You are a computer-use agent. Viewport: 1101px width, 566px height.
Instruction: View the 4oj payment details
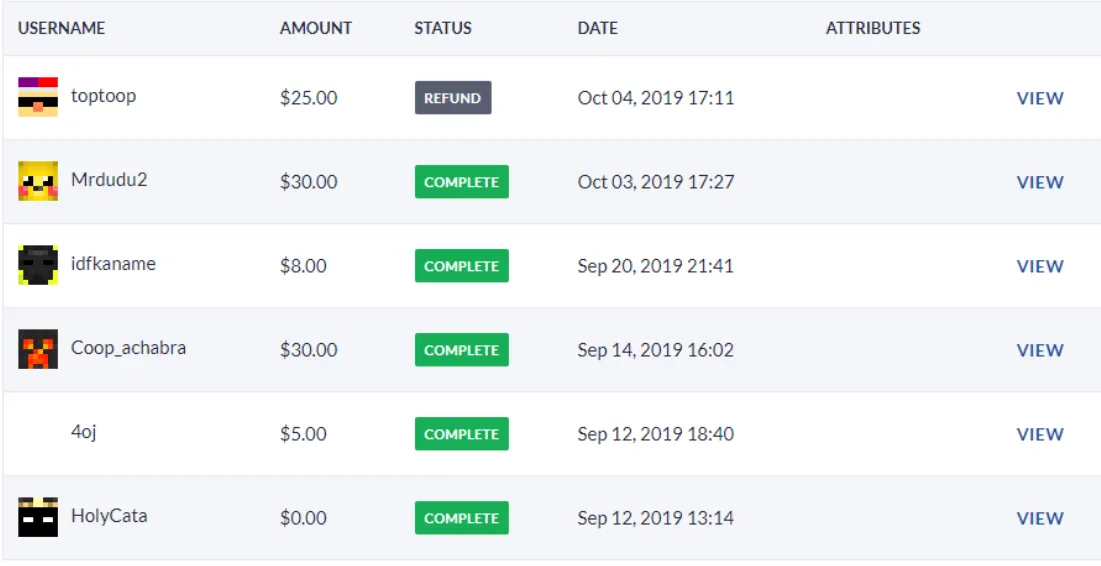[x=1039, y=434]
